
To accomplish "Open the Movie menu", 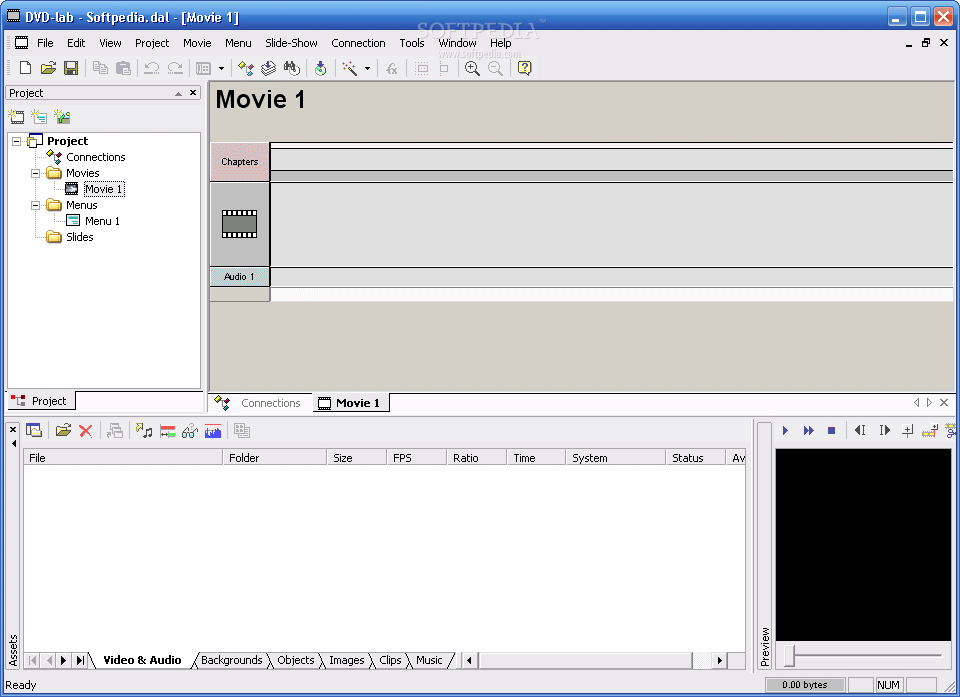I will pyautogui.click(x=197, y=43).
